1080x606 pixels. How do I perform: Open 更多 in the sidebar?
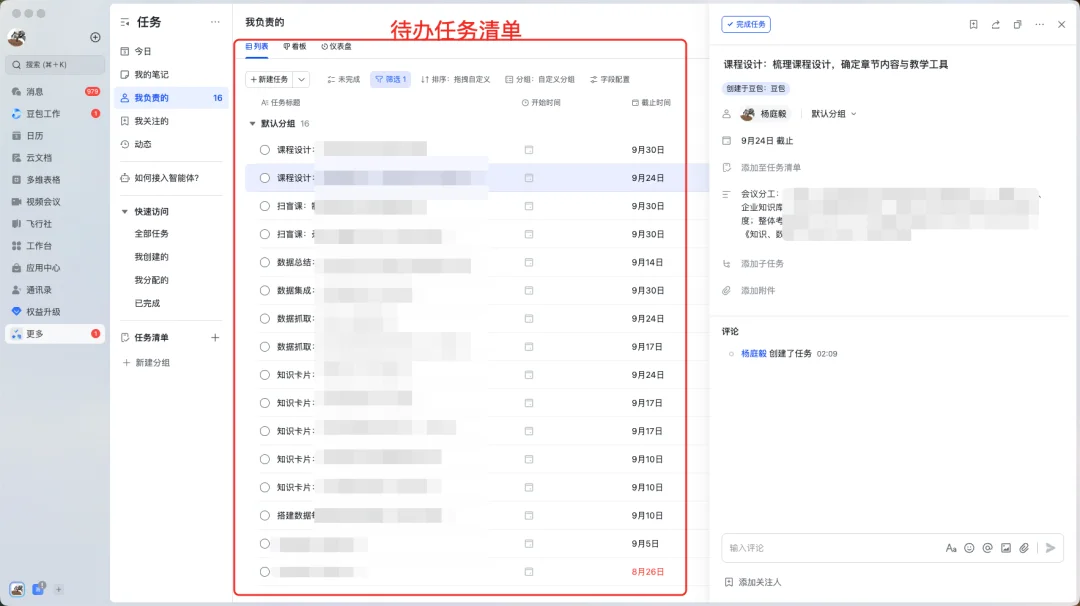[x=54, y=334]
